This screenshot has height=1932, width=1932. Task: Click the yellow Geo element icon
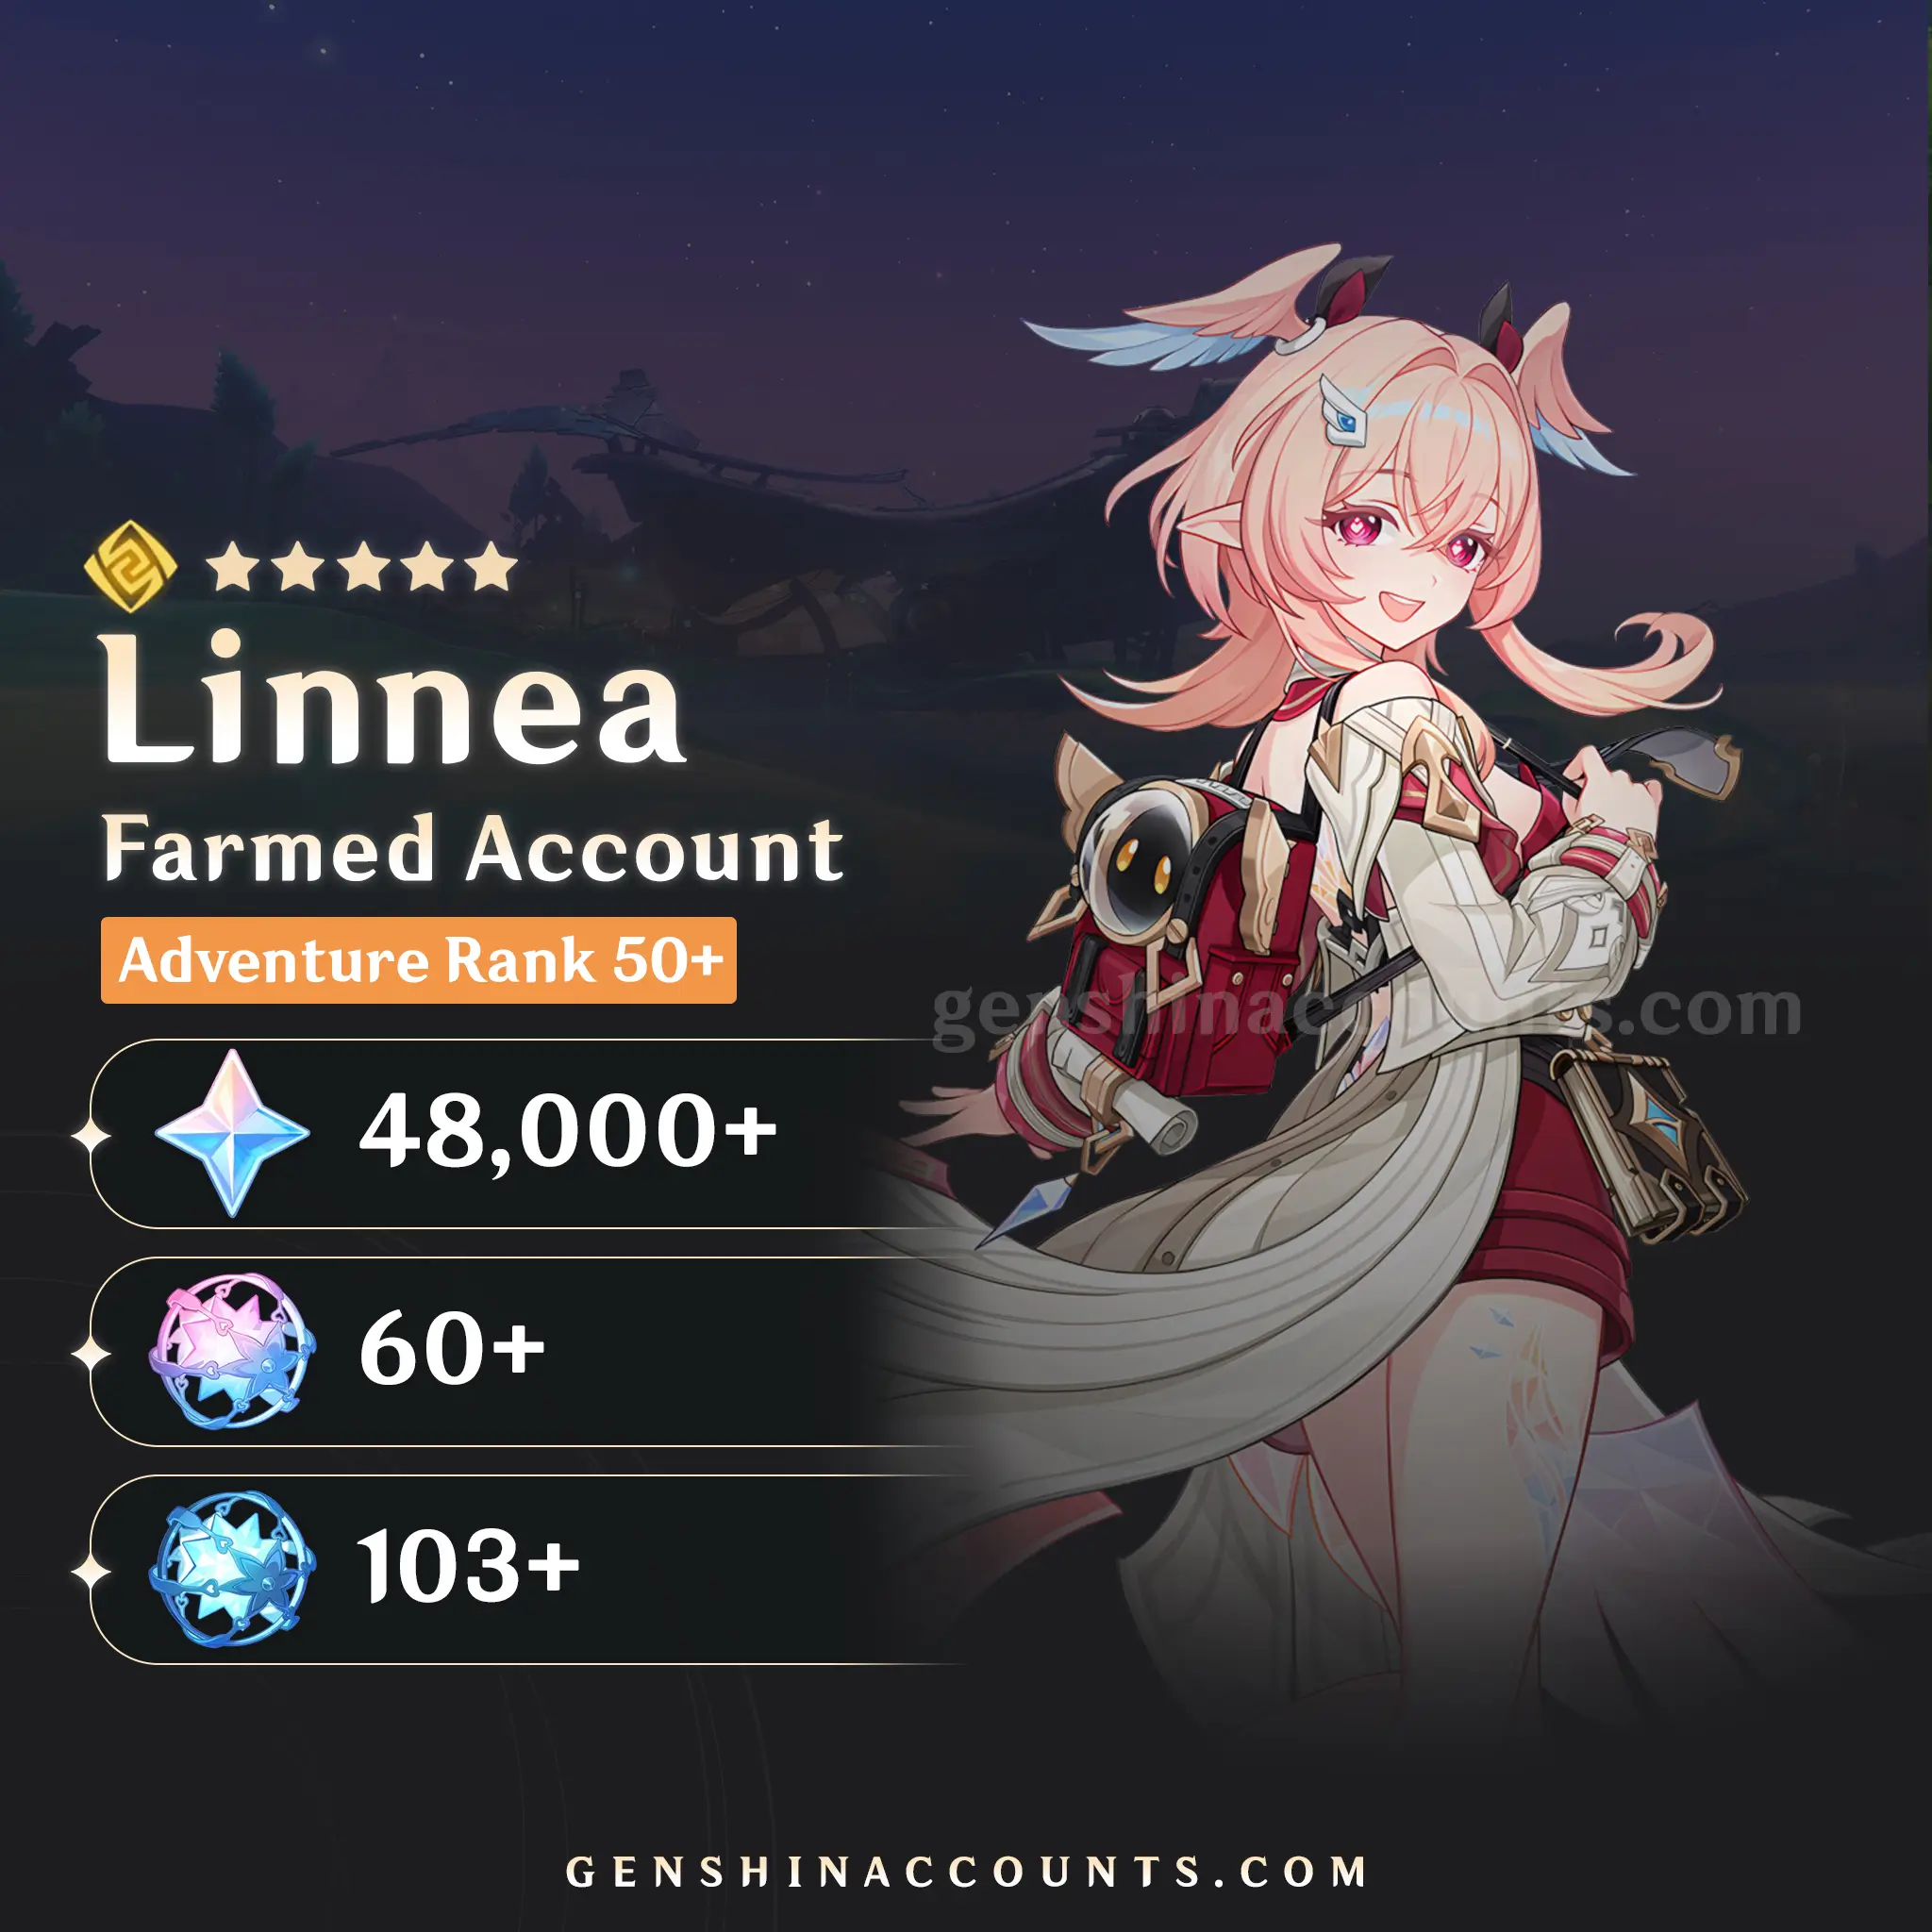130,566
